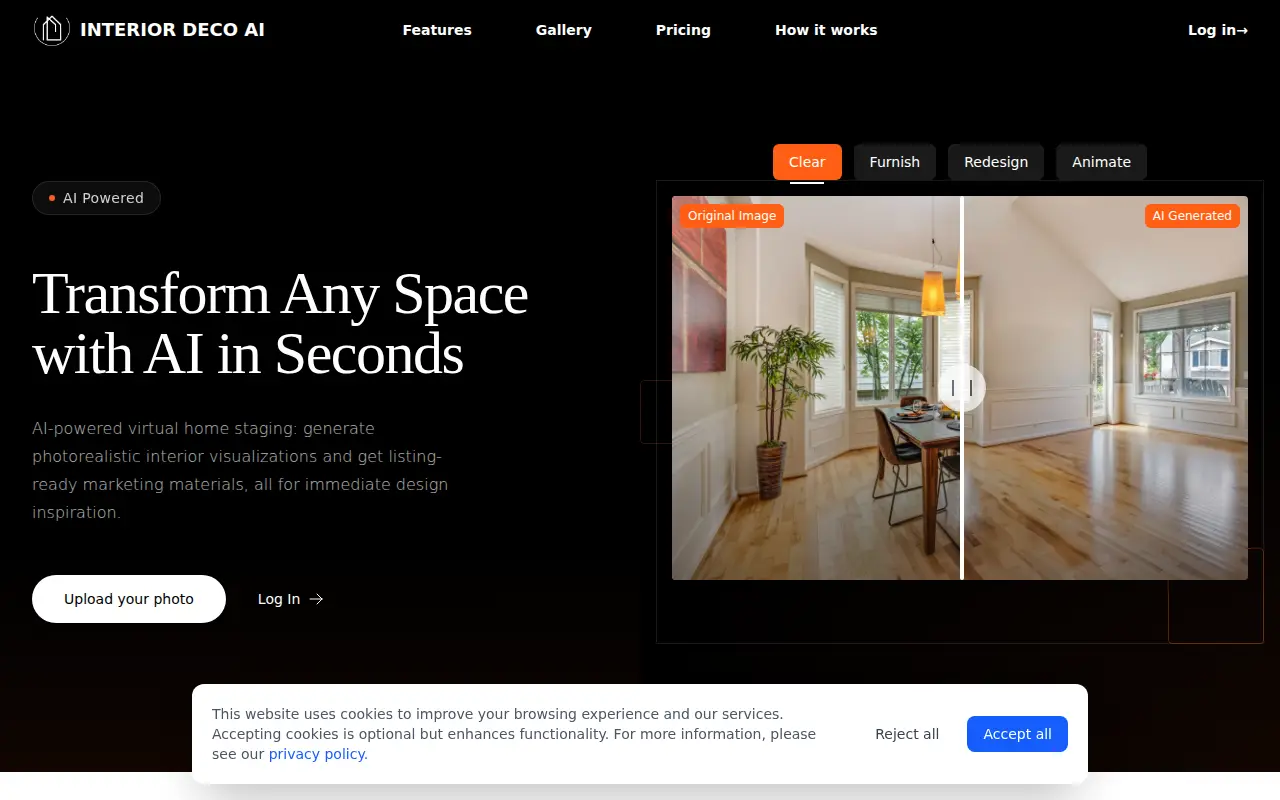Click the Original Image label badge

pyautogui.click(x=732, y=216)
